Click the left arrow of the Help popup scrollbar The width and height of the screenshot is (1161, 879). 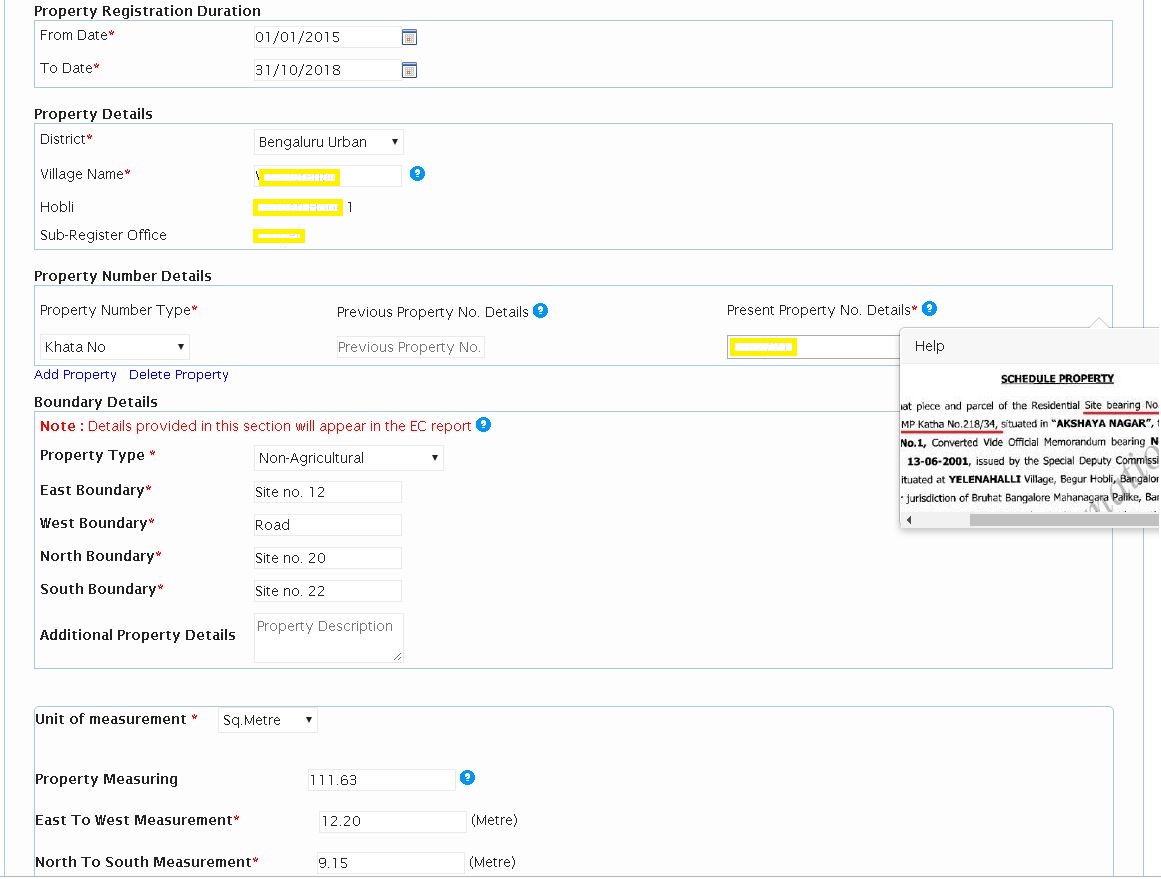[908, 519]
